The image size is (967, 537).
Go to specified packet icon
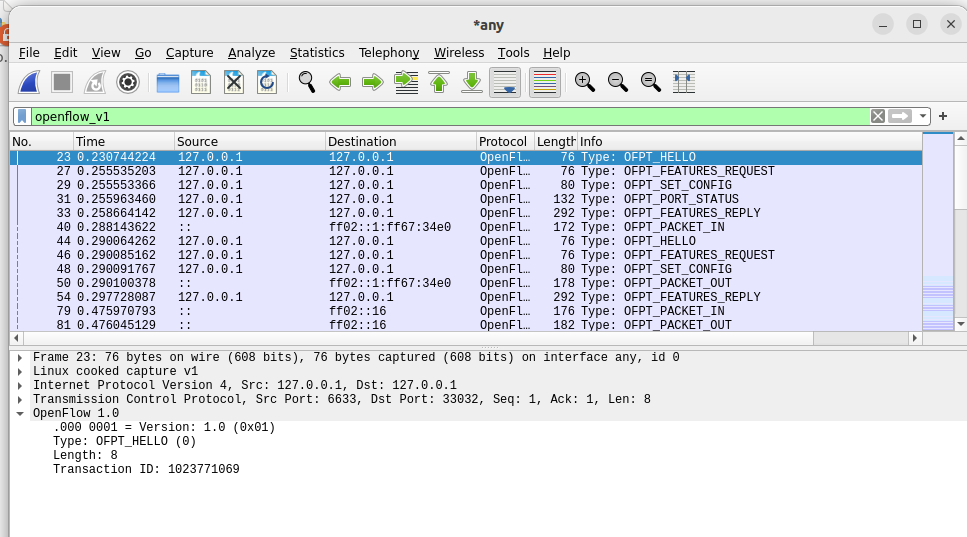406,82
